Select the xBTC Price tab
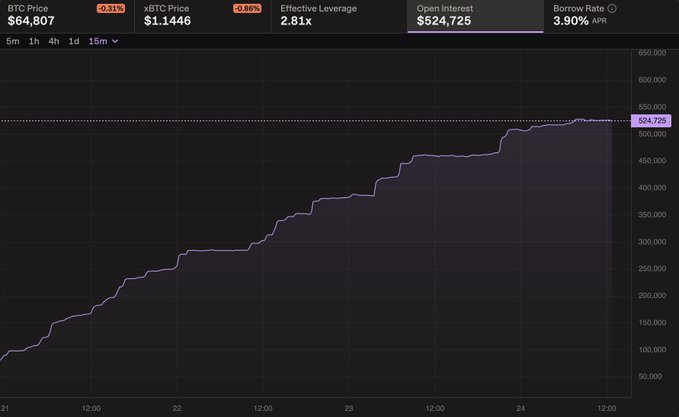679x417 pixels. pyautogui.click(x=203, y=16)
